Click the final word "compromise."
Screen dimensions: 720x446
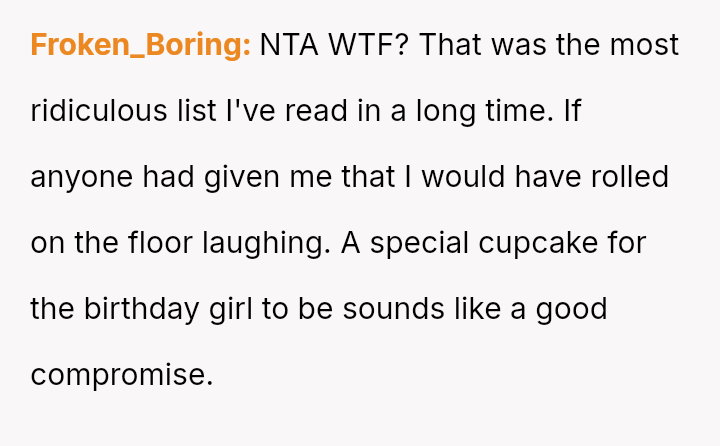tap(122, 376)
